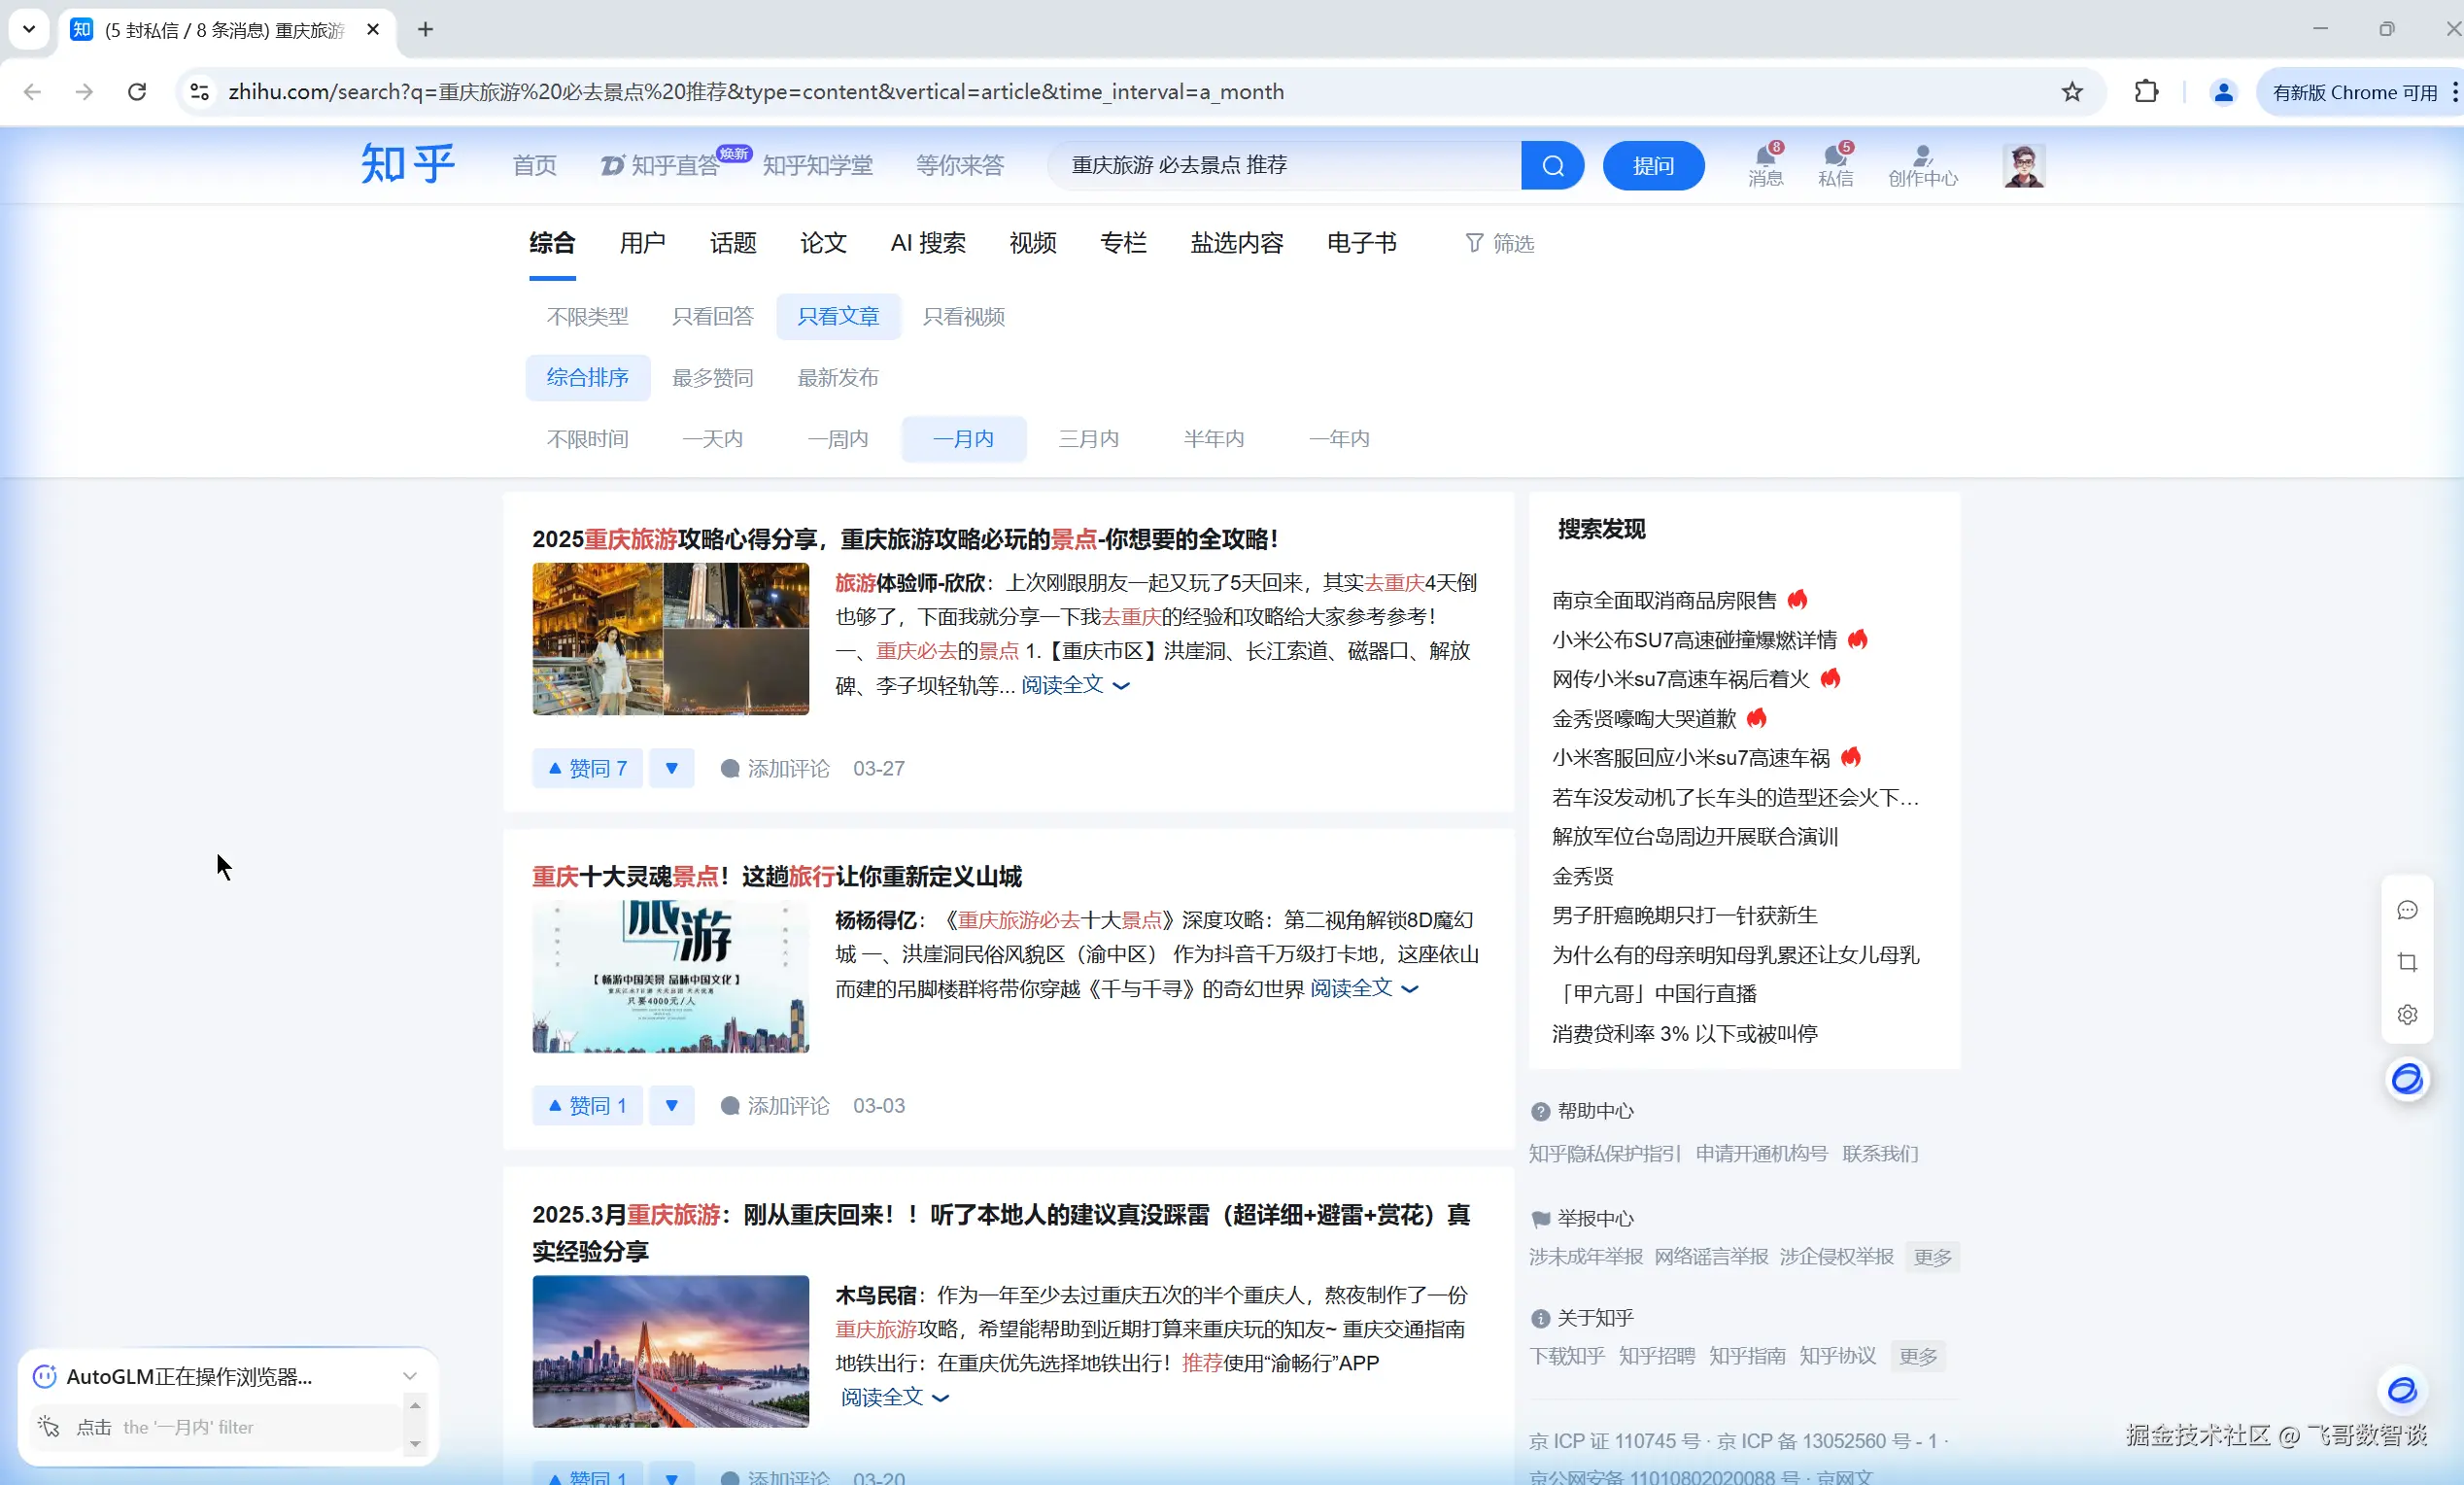This screenshot has width=2464, height=1485.
Task: Open 创作中心 creator center icon
Action: point(1922,164)
